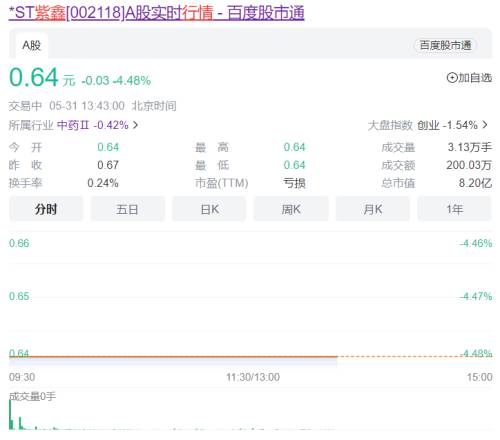Select the A股 tab
Viewport: 500px width, 440px height.
tap(32, 45)
